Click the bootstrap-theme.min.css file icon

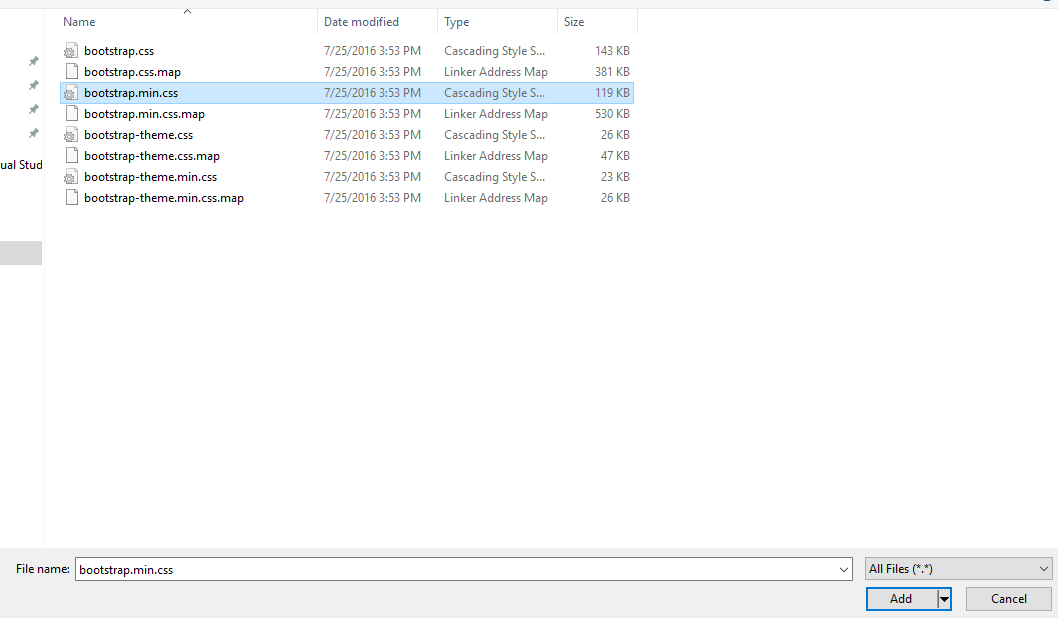[70, 177]
